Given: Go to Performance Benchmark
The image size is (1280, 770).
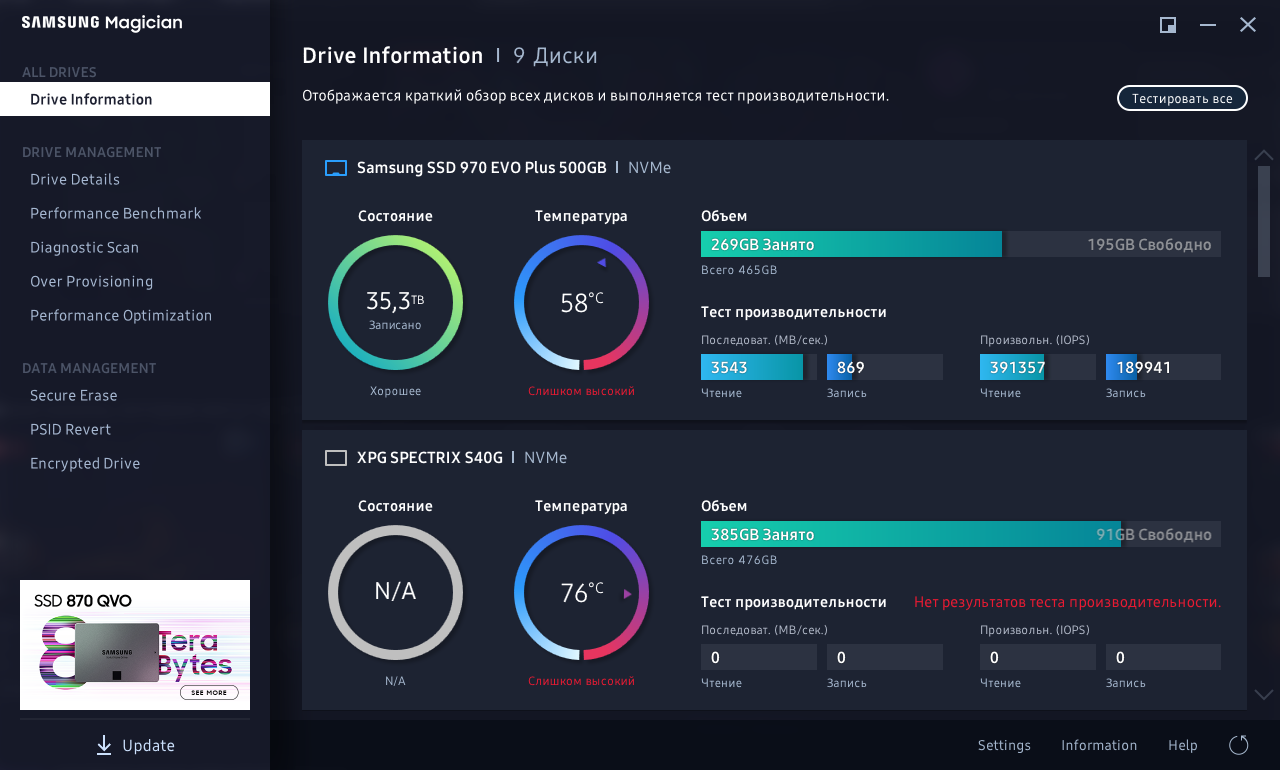Looking at the screenshot, I should pyautogui.click(x=116, y=213).
